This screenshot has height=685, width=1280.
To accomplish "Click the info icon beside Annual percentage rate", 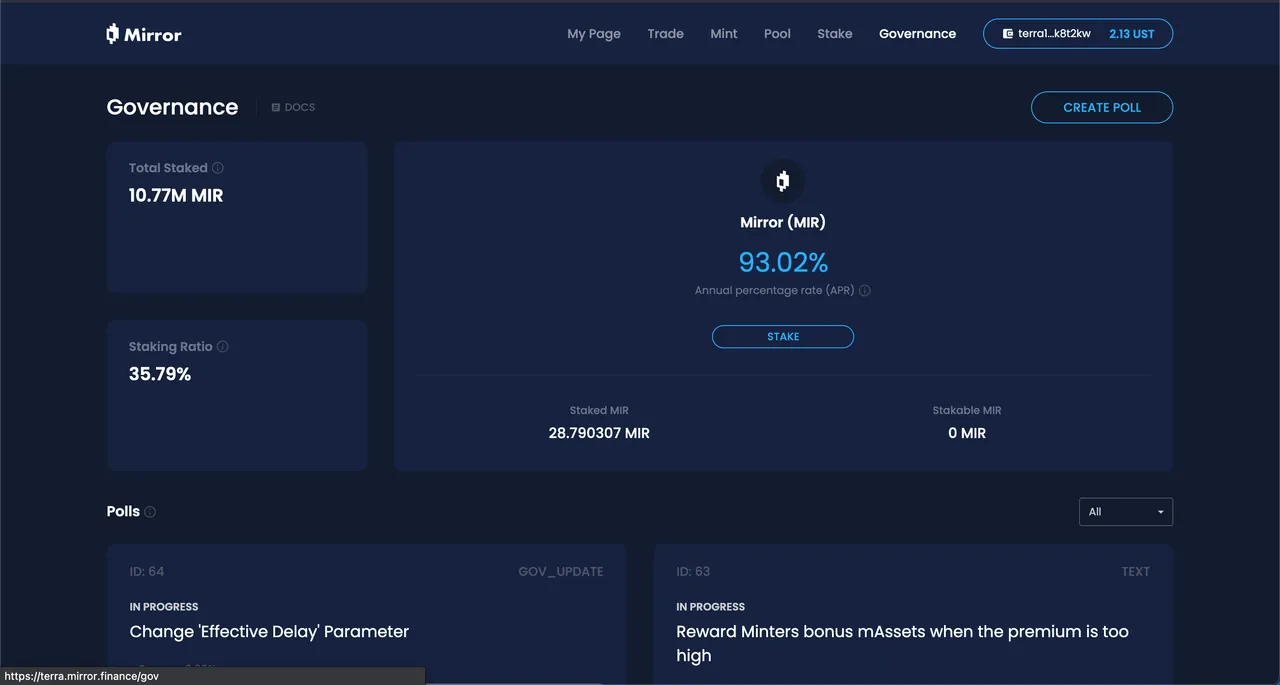I will point(865,291).
